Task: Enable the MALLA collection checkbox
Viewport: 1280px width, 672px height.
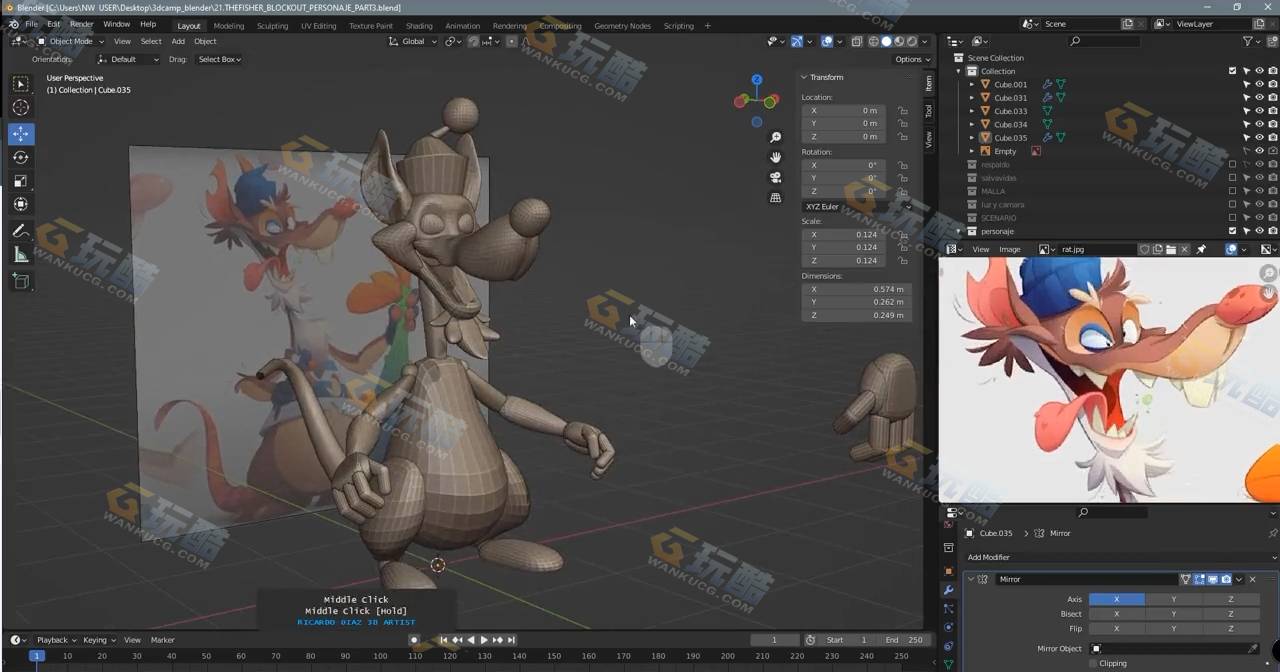Action: (1232, 191)
